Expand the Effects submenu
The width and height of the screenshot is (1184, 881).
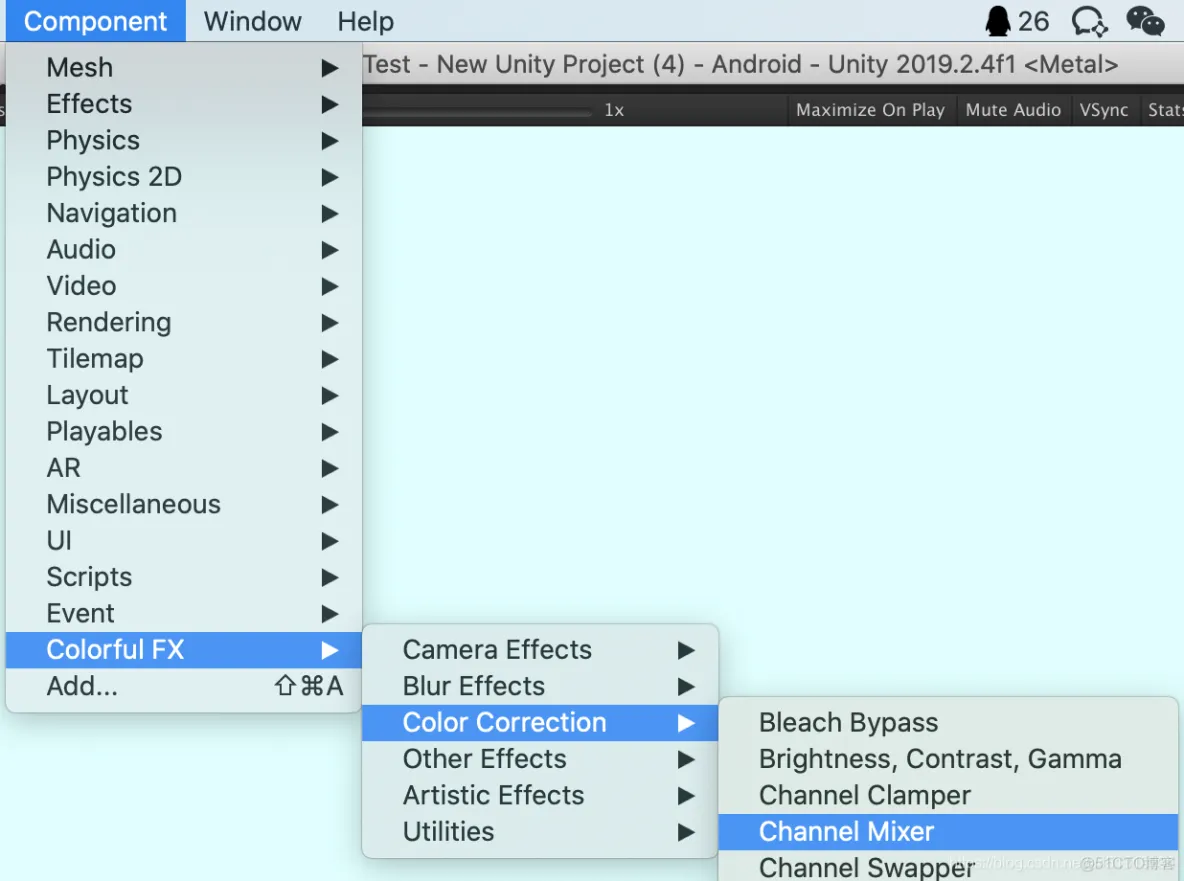[183, 103]
